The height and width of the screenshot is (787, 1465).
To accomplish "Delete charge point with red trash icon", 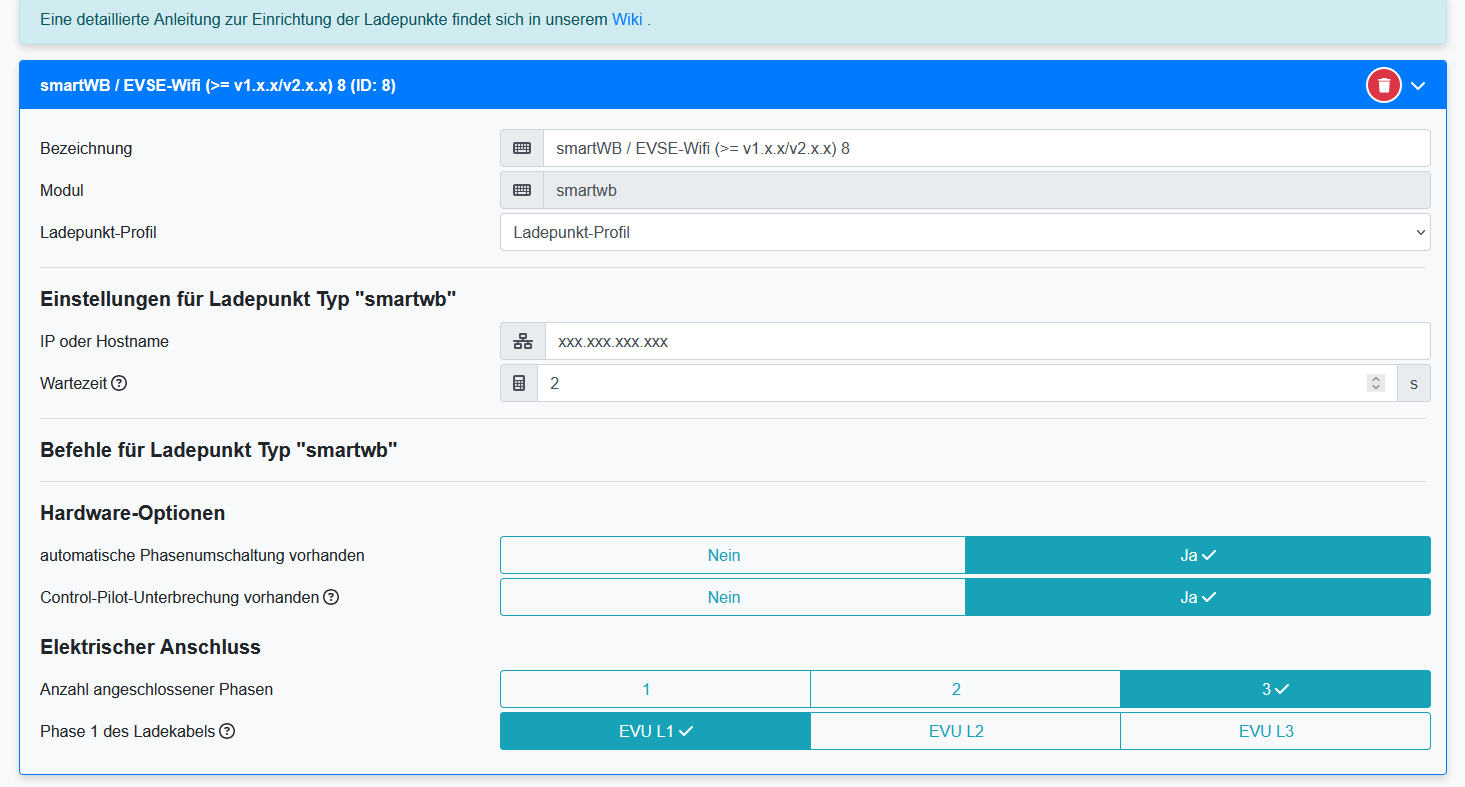I will click(1384, 86).
